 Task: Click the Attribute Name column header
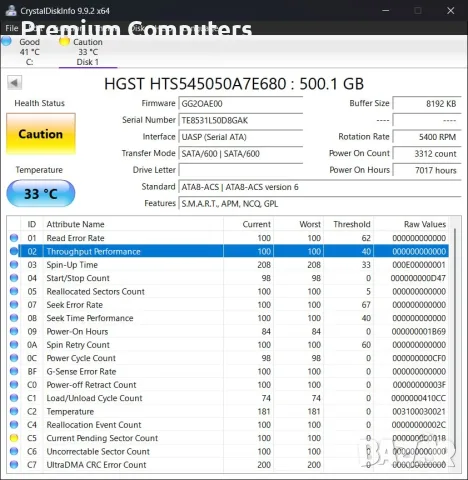pos(133,224)
